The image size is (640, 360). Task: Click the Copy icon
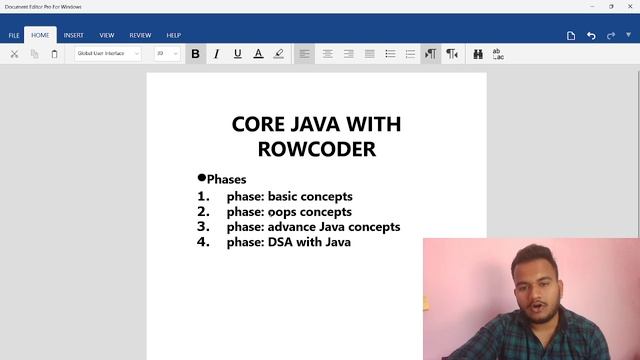34,54
